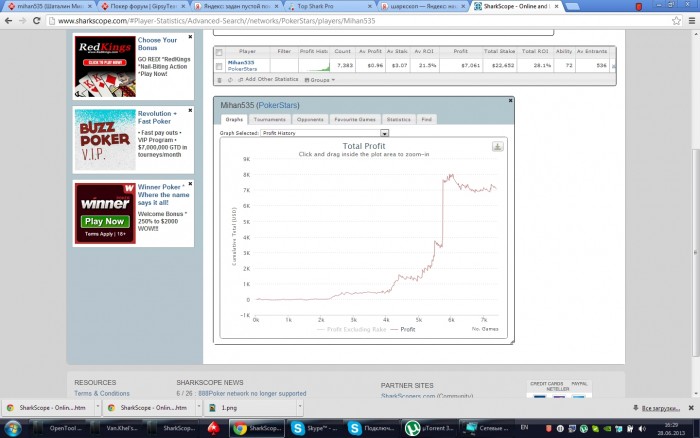Image resolution: width=700 pixels, height=438 pixels.
Task: Switch to the Покер форум GipsyTeam tab
Action: pos(143,6)
